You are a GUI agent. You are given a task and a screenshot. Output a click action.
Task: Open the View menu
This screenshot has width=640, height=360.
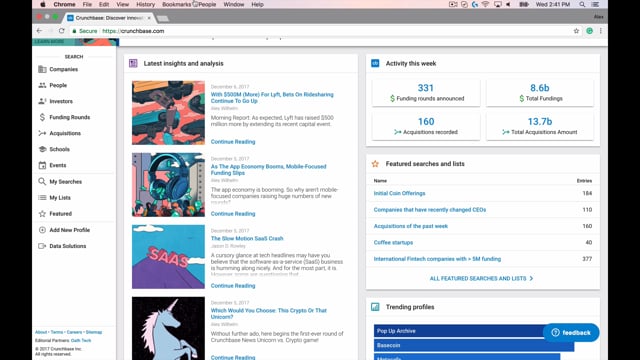(x=122, y=4)
